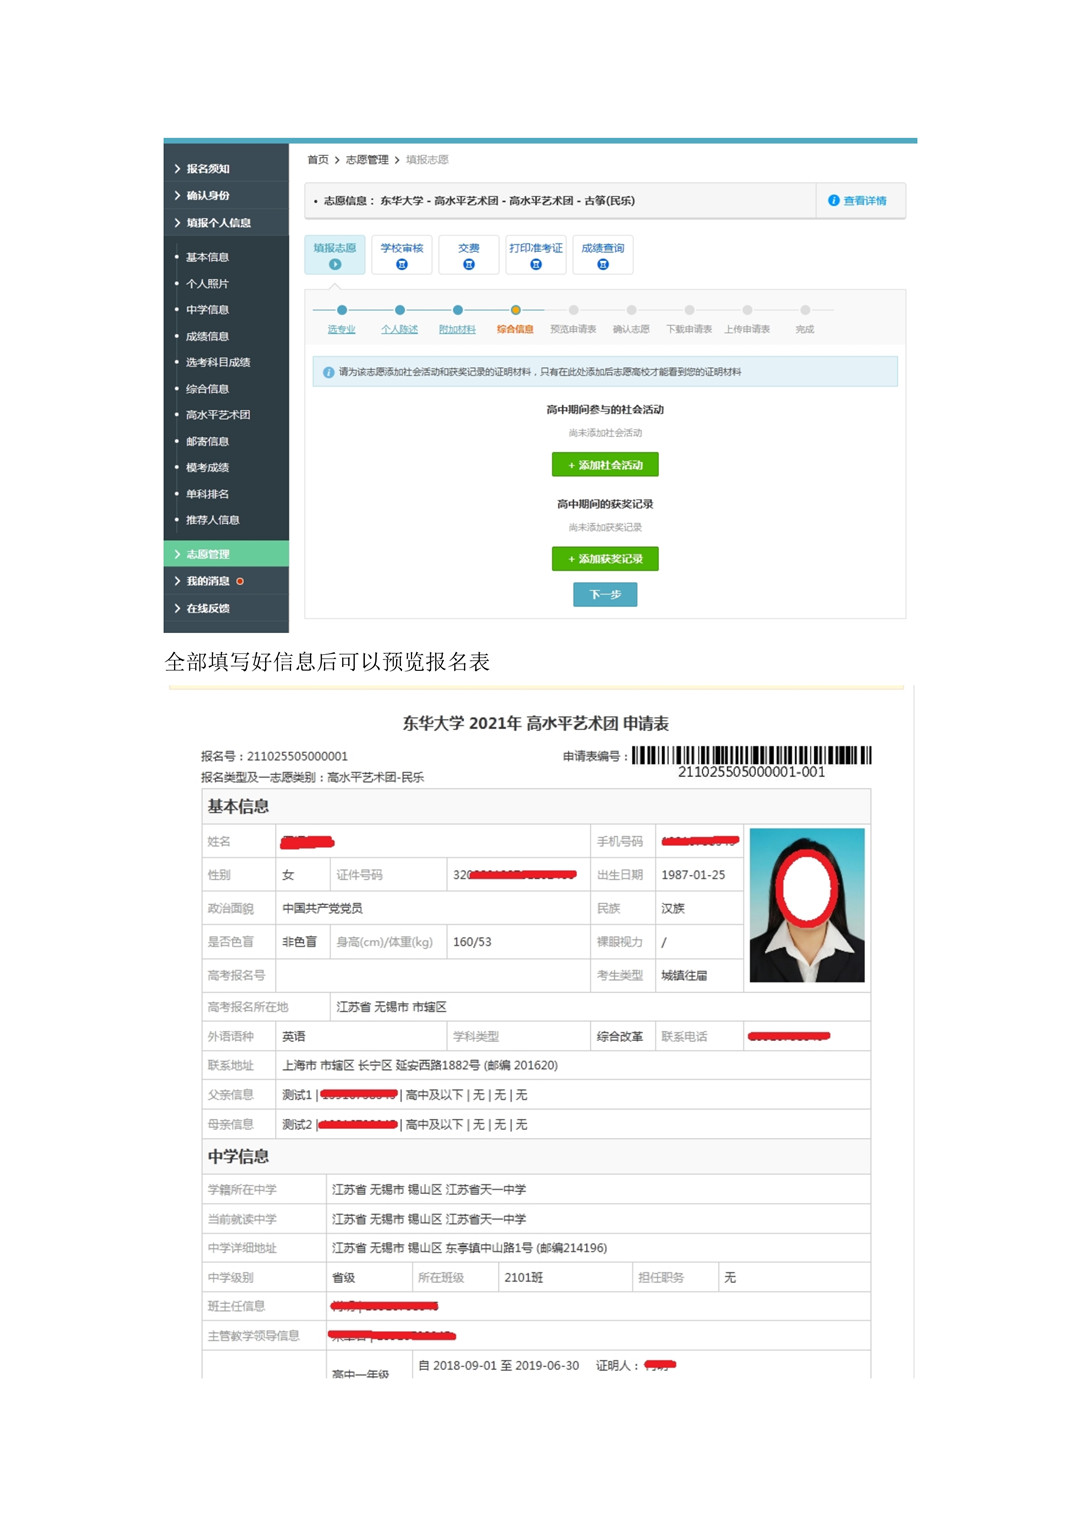The image size is (1080, 1527).
Task: Select 单科排名 in the sidebar
Action: click(x=207, y=494)
